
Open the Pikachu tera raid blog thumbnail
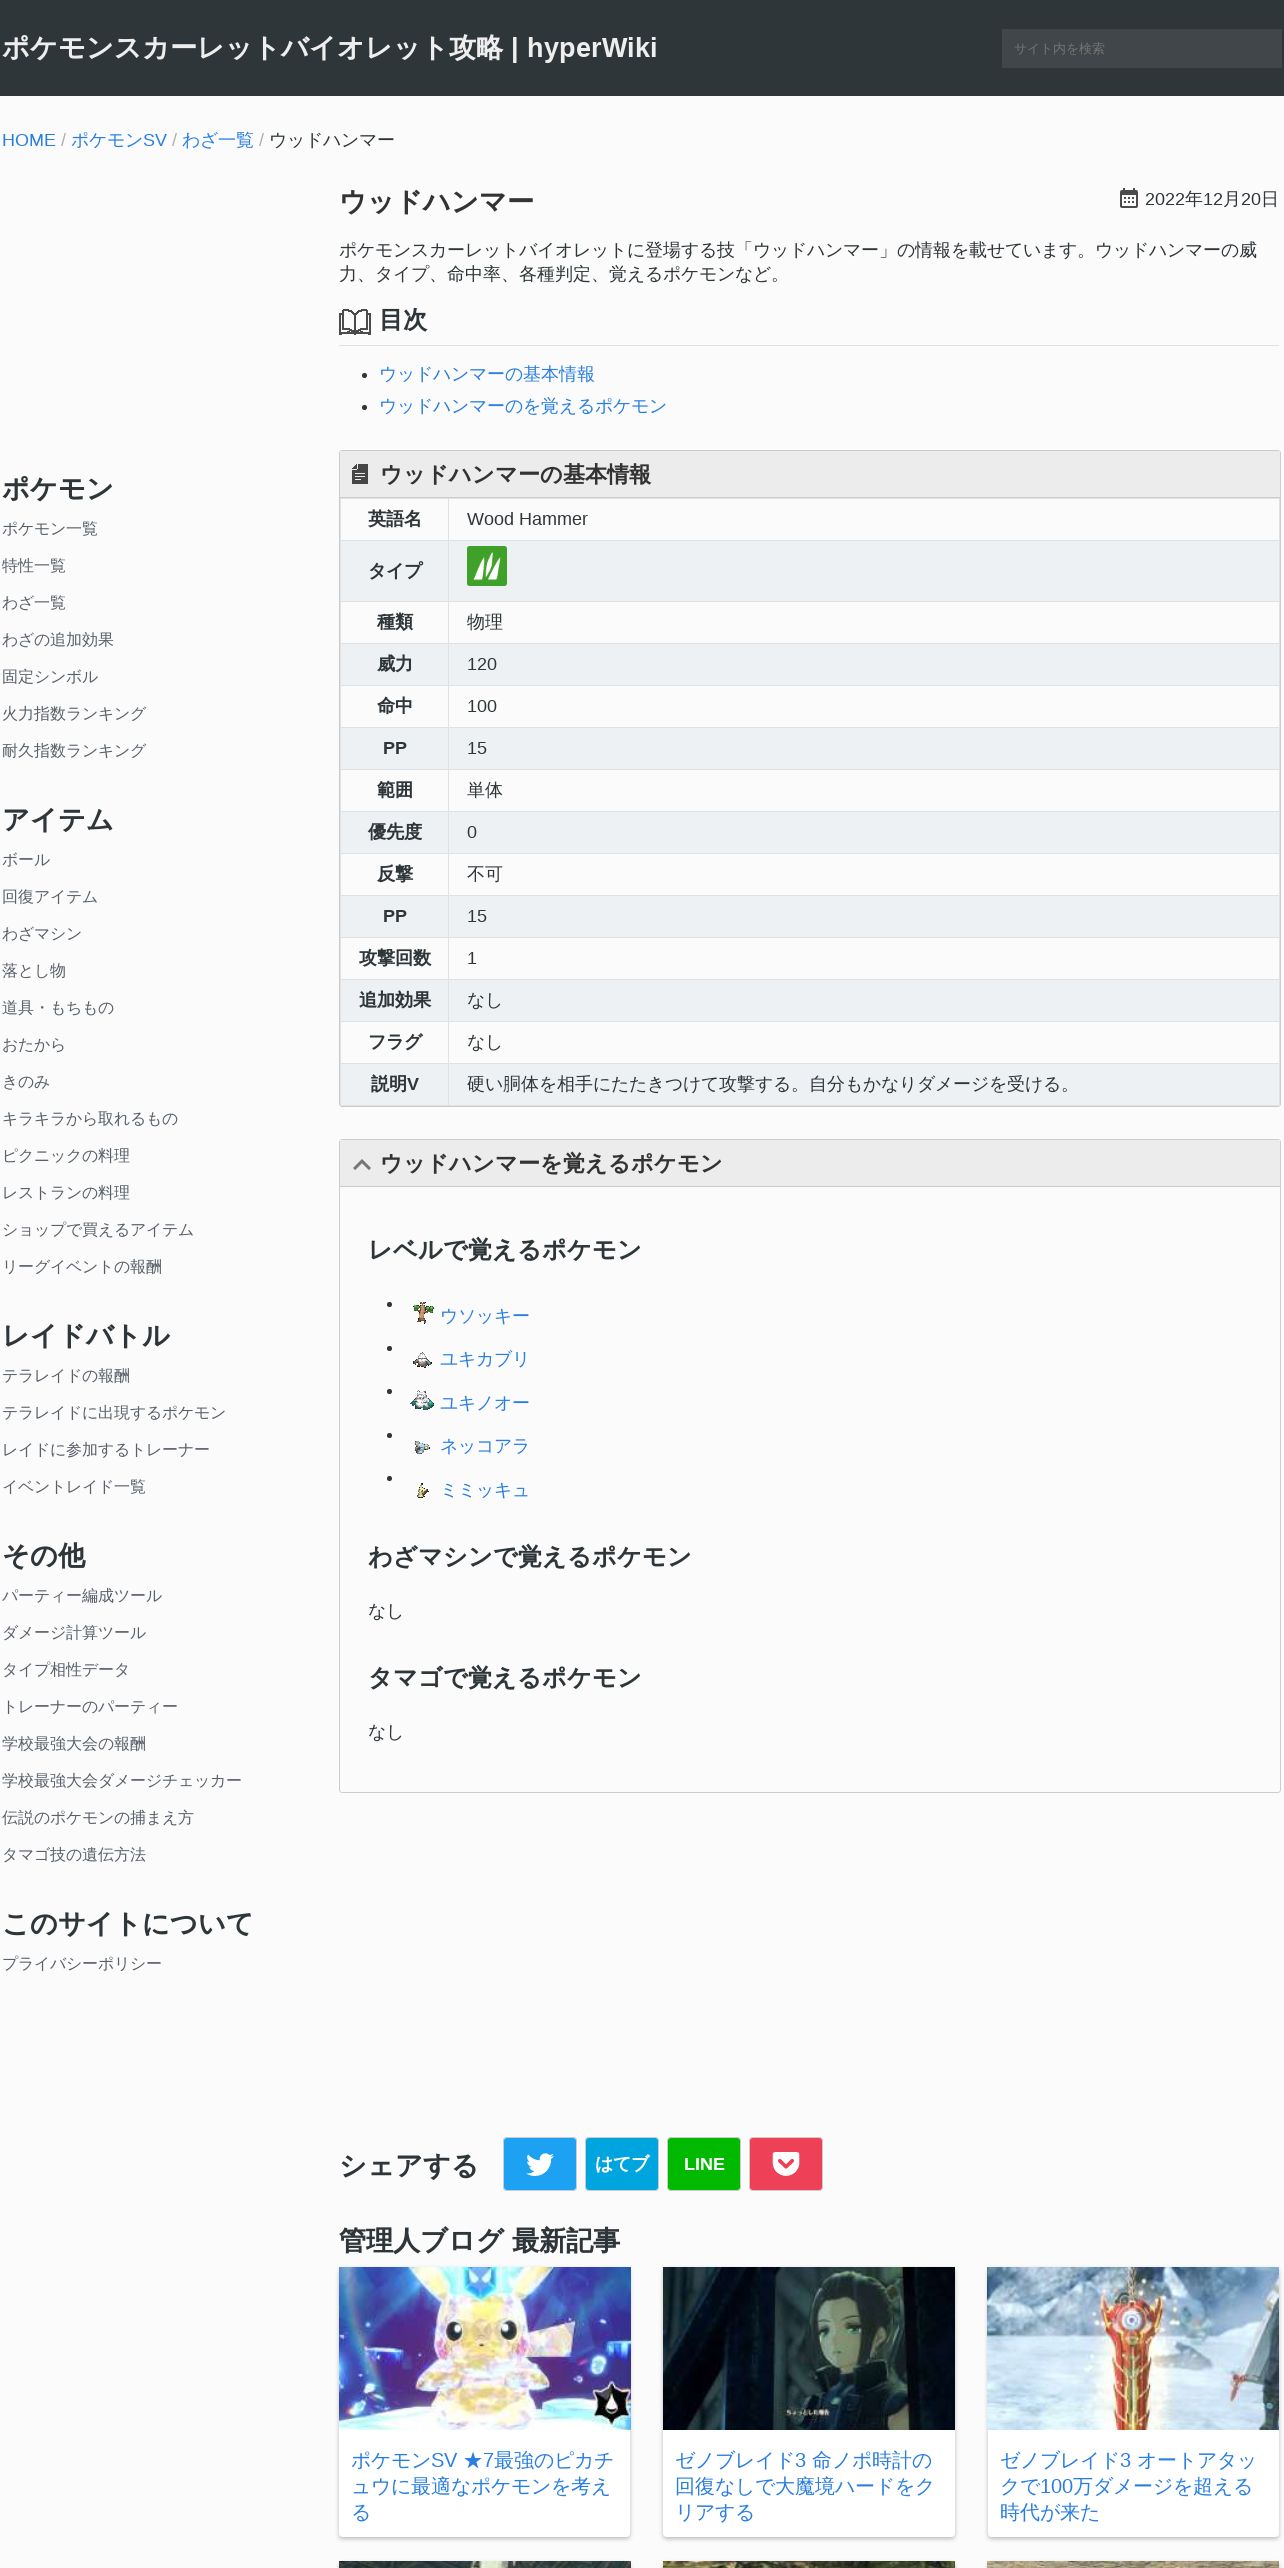(x=485, y=2348)
